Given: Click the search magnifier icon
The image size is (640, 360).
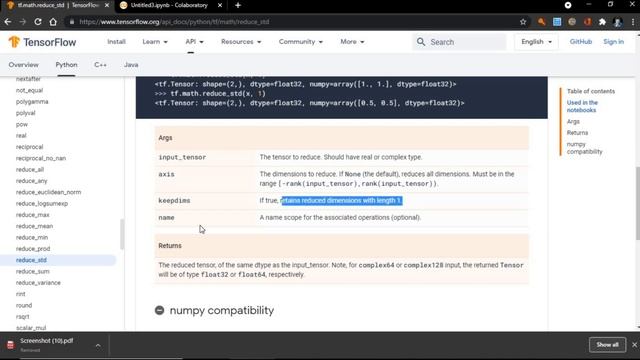Looking at the screenshot, I should point(421,42).
